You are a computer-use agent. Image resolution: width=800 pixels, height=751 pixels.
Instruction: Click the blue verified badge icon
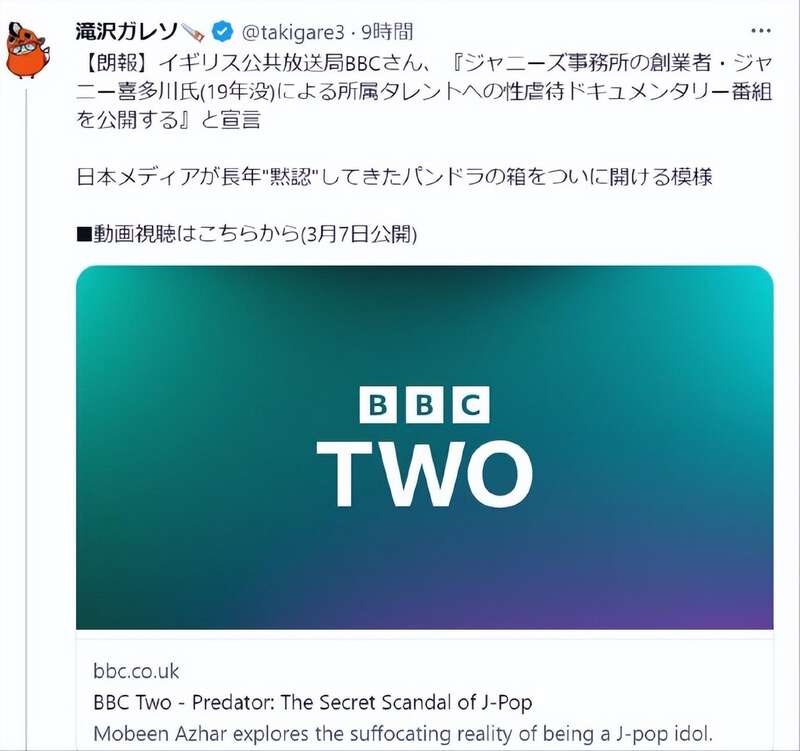(x=222, y=32)
